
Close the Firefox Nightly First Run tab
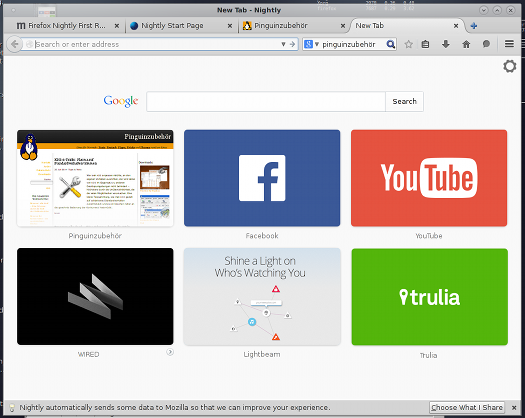(x=117, y=26)
